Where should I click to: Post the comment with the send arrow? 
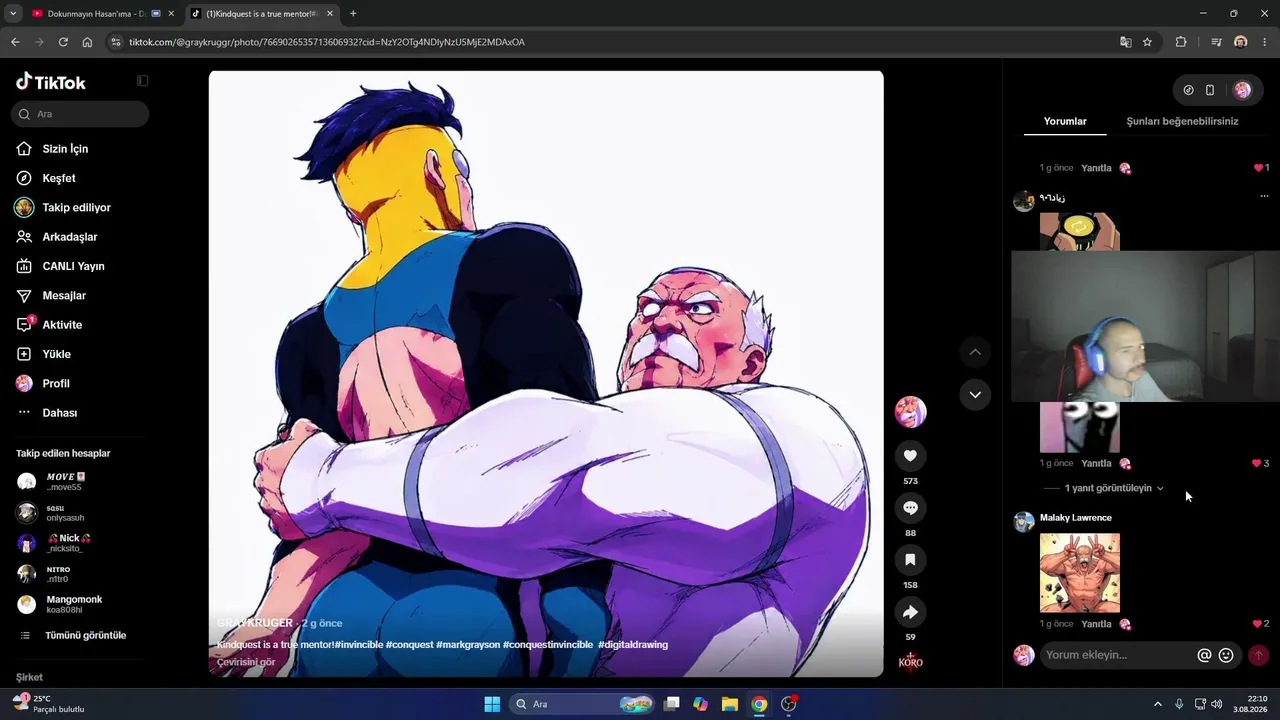pos(1258,655)
